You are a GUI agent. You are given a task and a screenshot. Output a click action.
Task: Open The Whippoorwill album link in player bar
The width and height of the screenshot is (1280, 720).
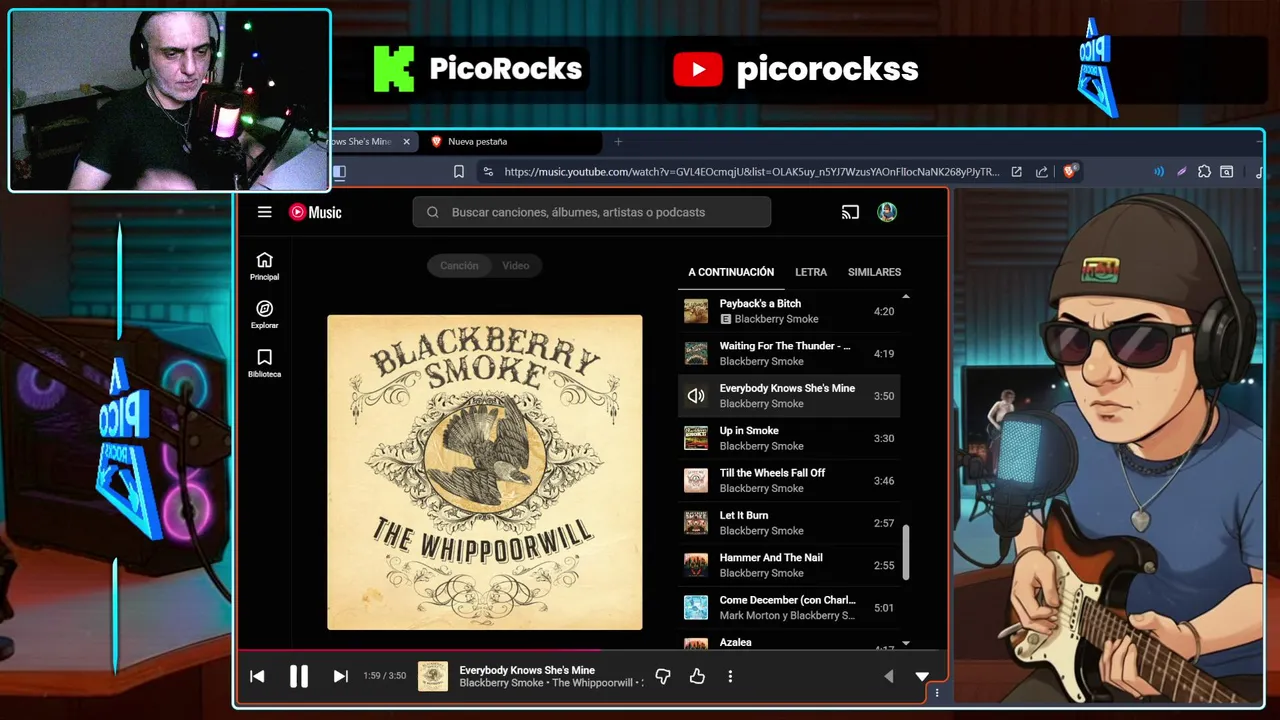pos(593,683)
